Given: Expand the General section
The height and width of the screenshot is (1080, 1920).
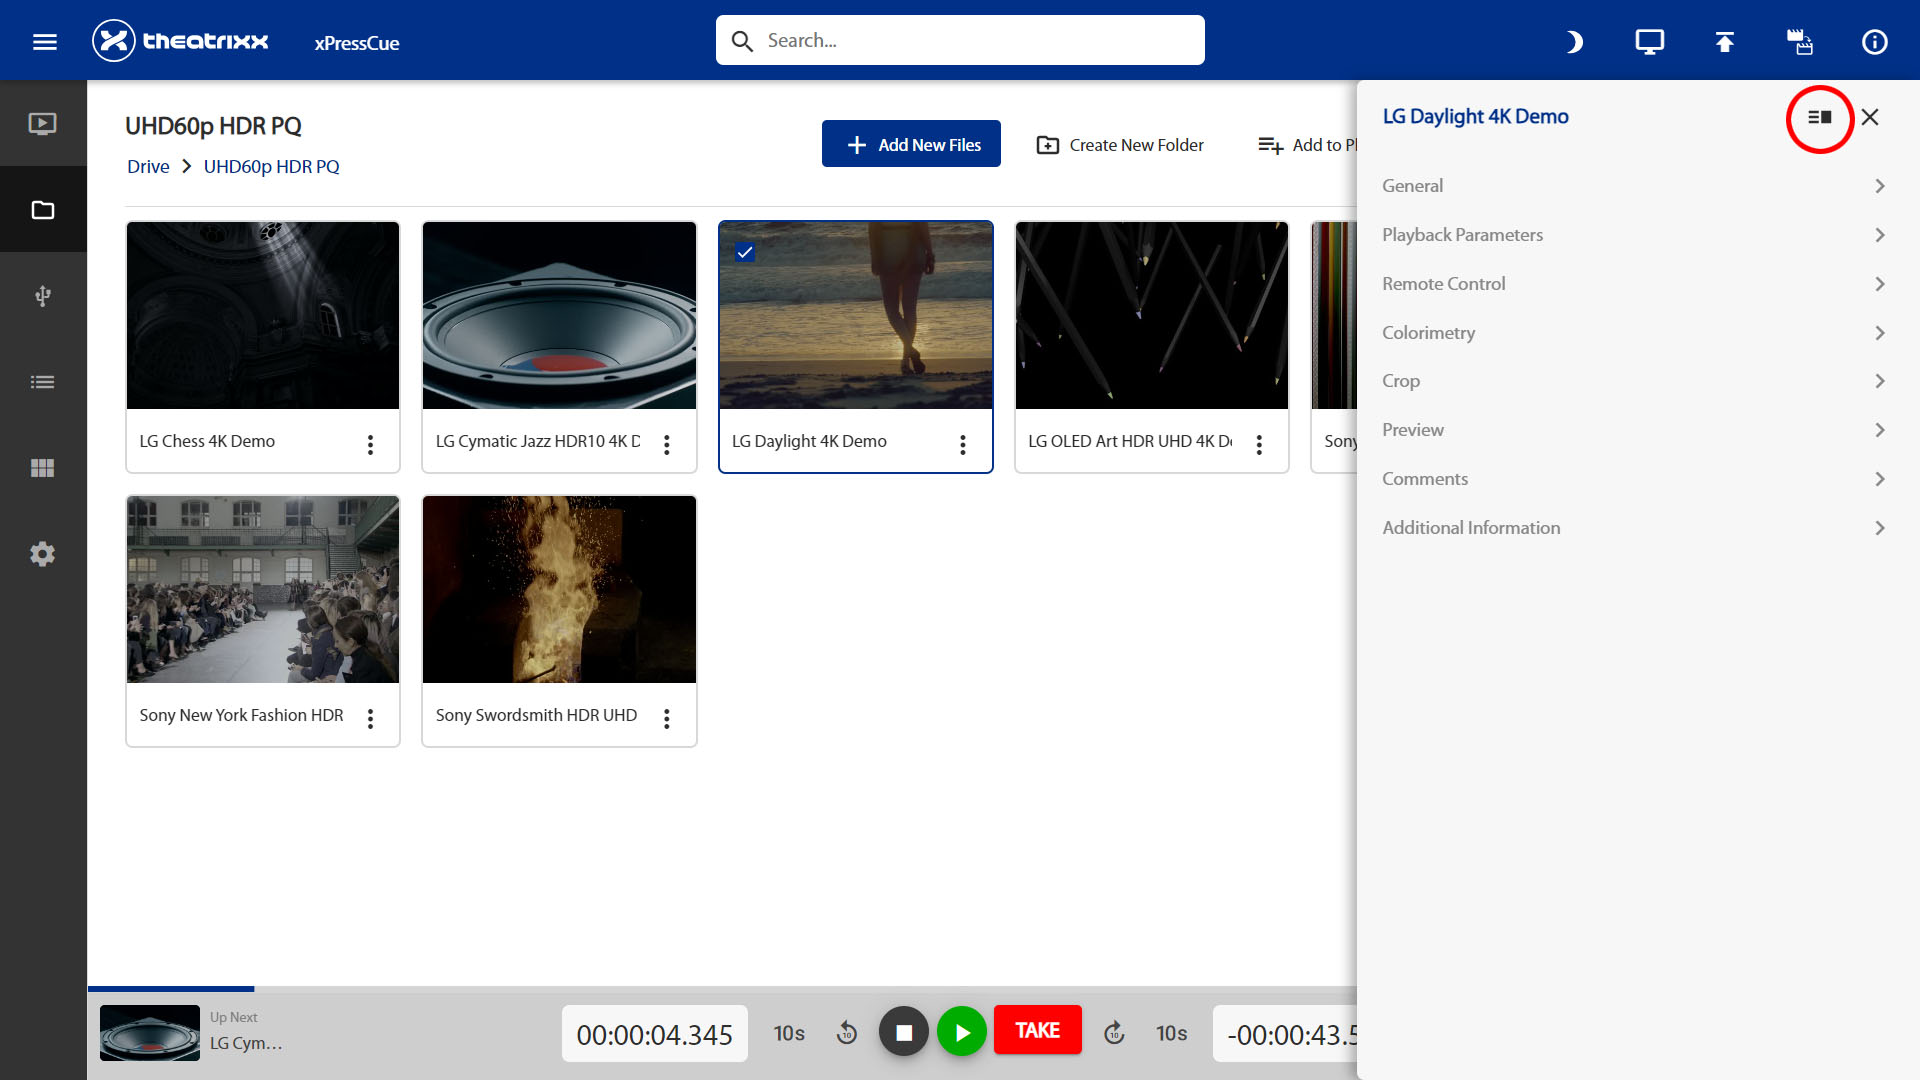Looking at the screenshot, I should (1634, 186).
